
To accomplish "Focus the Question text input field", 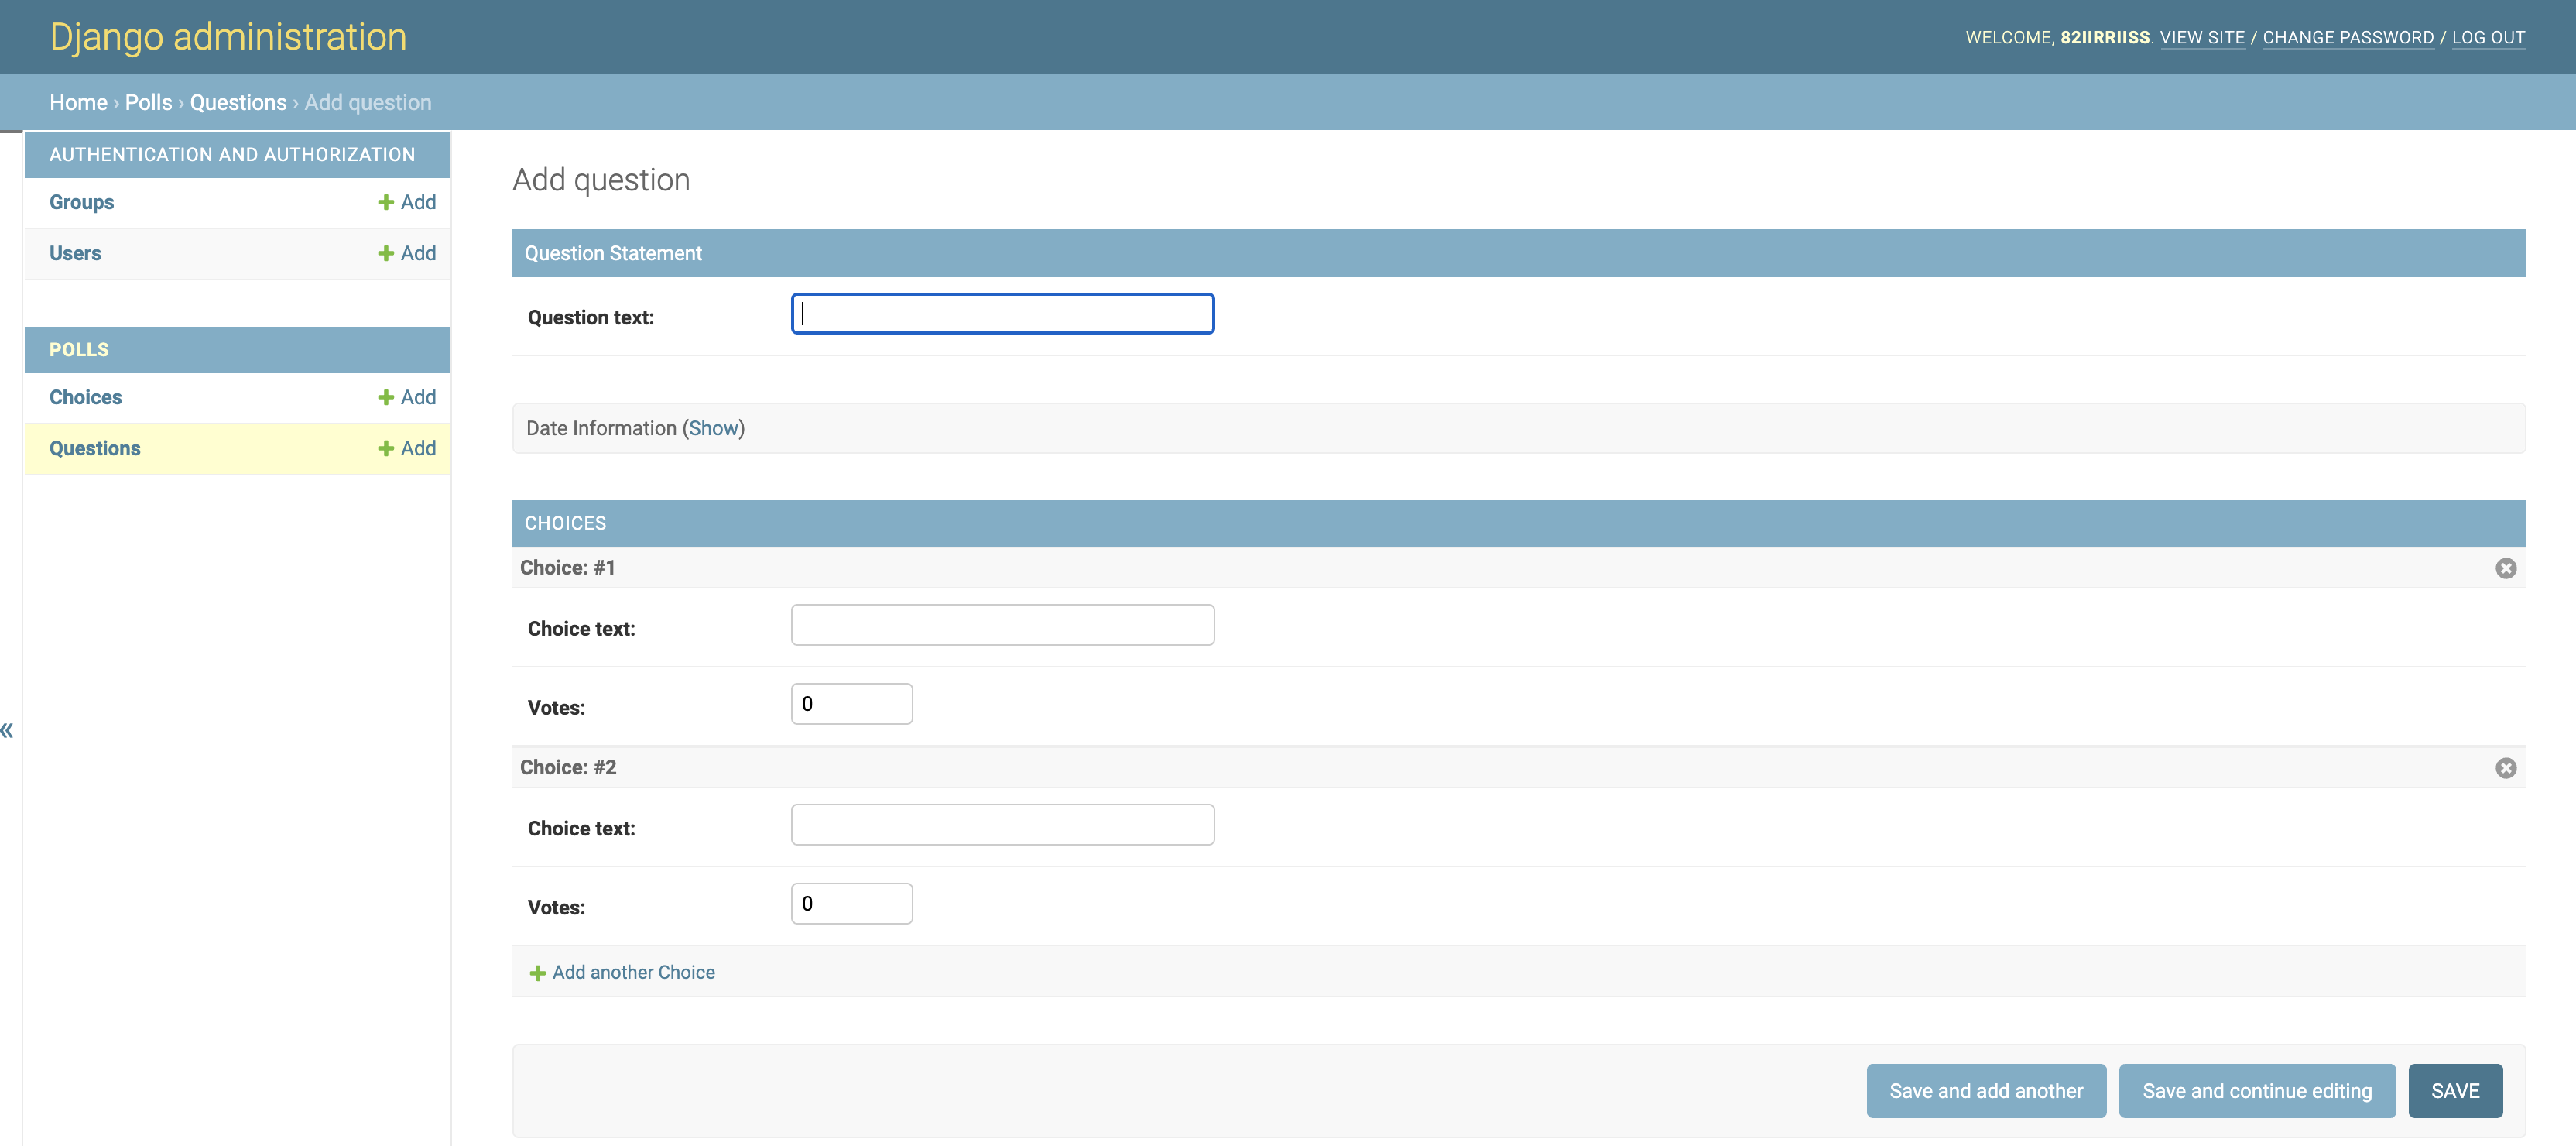I will point(1002,313).
